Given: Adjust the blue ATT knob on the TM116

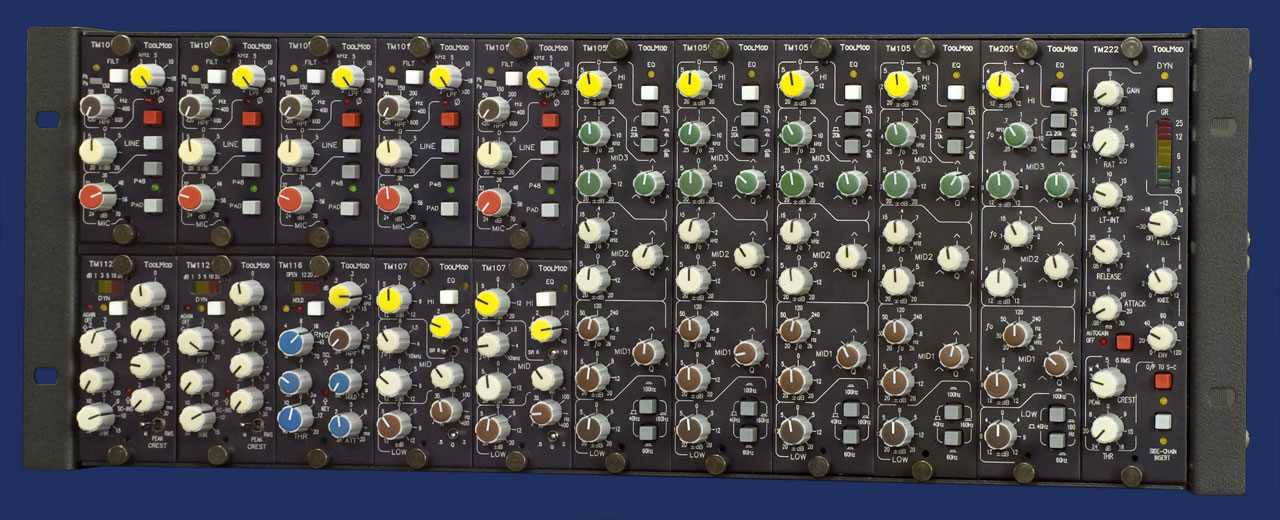Looking at the screenshot, I should (346, 425).
